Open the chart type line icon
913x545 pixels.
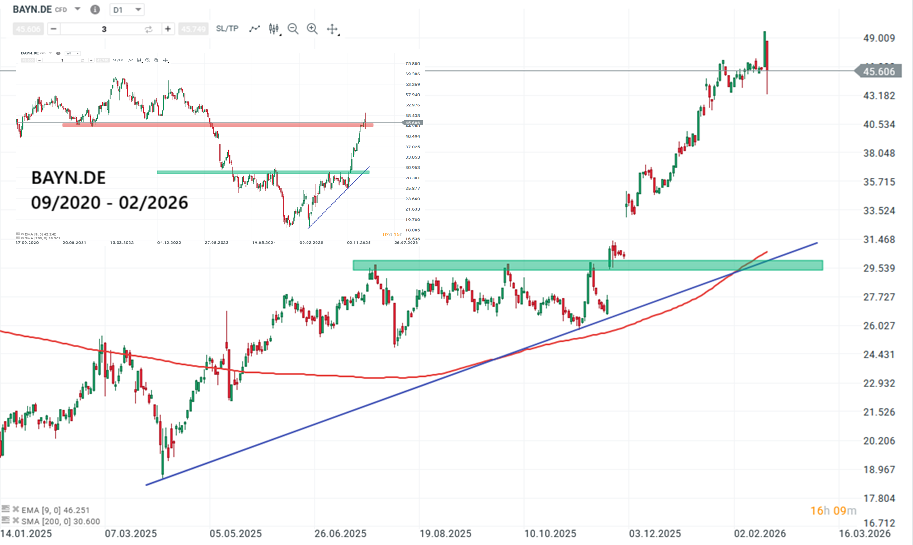(x=254, y=29)
